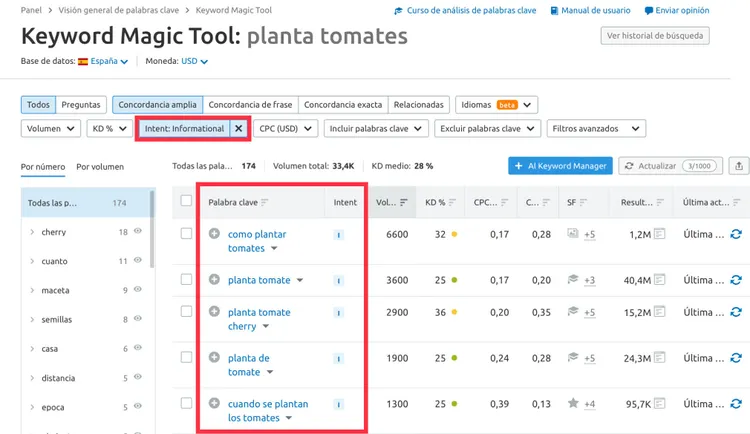Expand the distancia keyword group
The image size is (750, 434).
(x=32, y=378)
